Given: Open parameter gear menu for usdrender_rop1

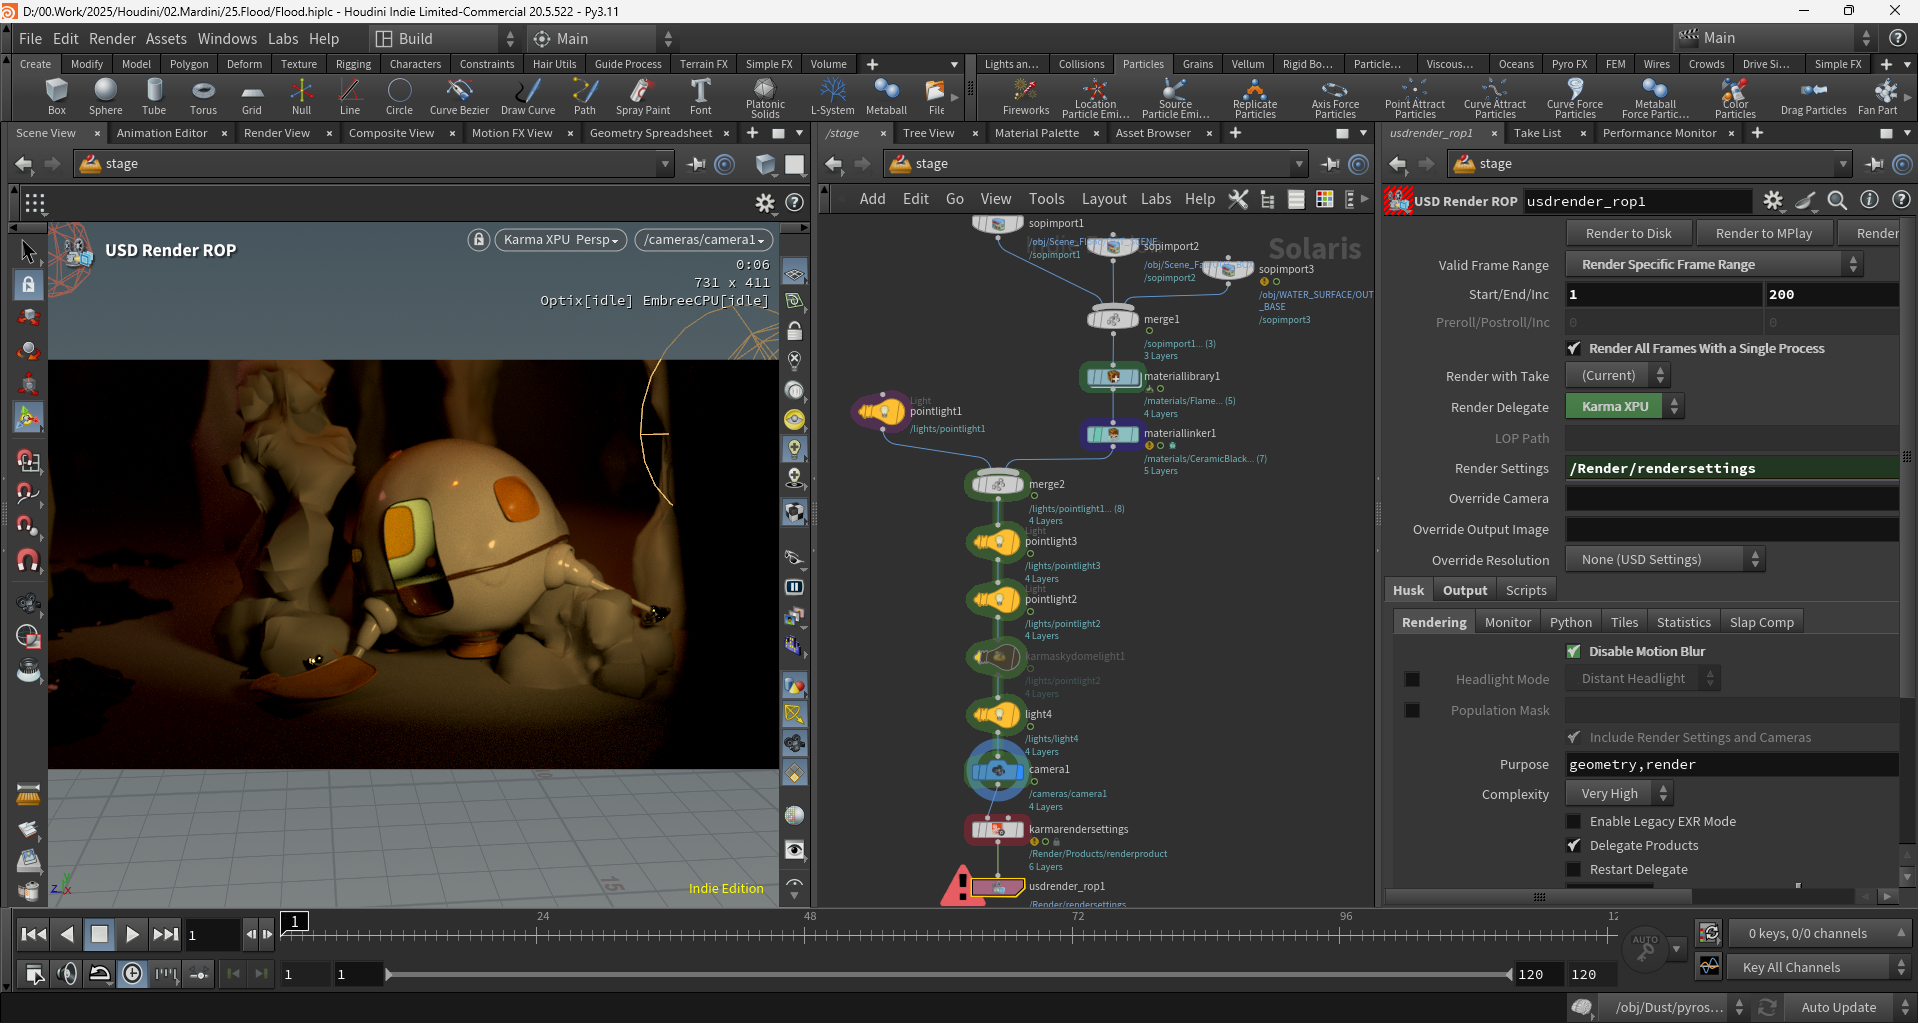Looking at the screenshot, I should (1773, 201).
